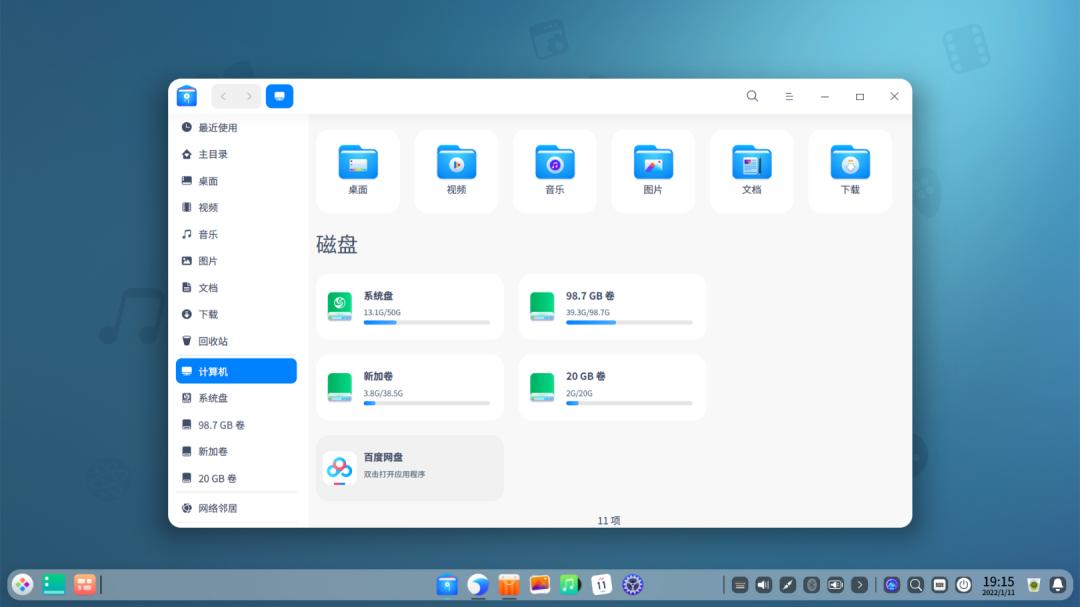The height and width of the screenshot is (607, 1080).
Task: Open the 音乐 folder in the file manager
Action: point(554,170)
